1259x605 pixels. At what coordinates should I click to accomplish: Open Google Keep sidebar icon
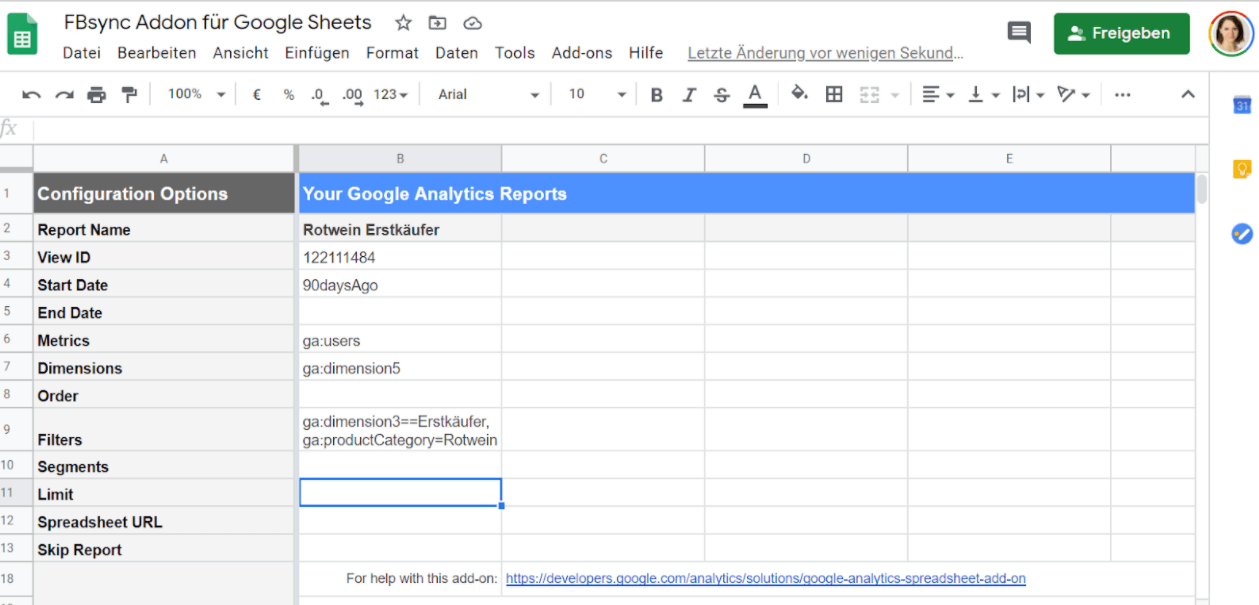tap(1242, 169)
